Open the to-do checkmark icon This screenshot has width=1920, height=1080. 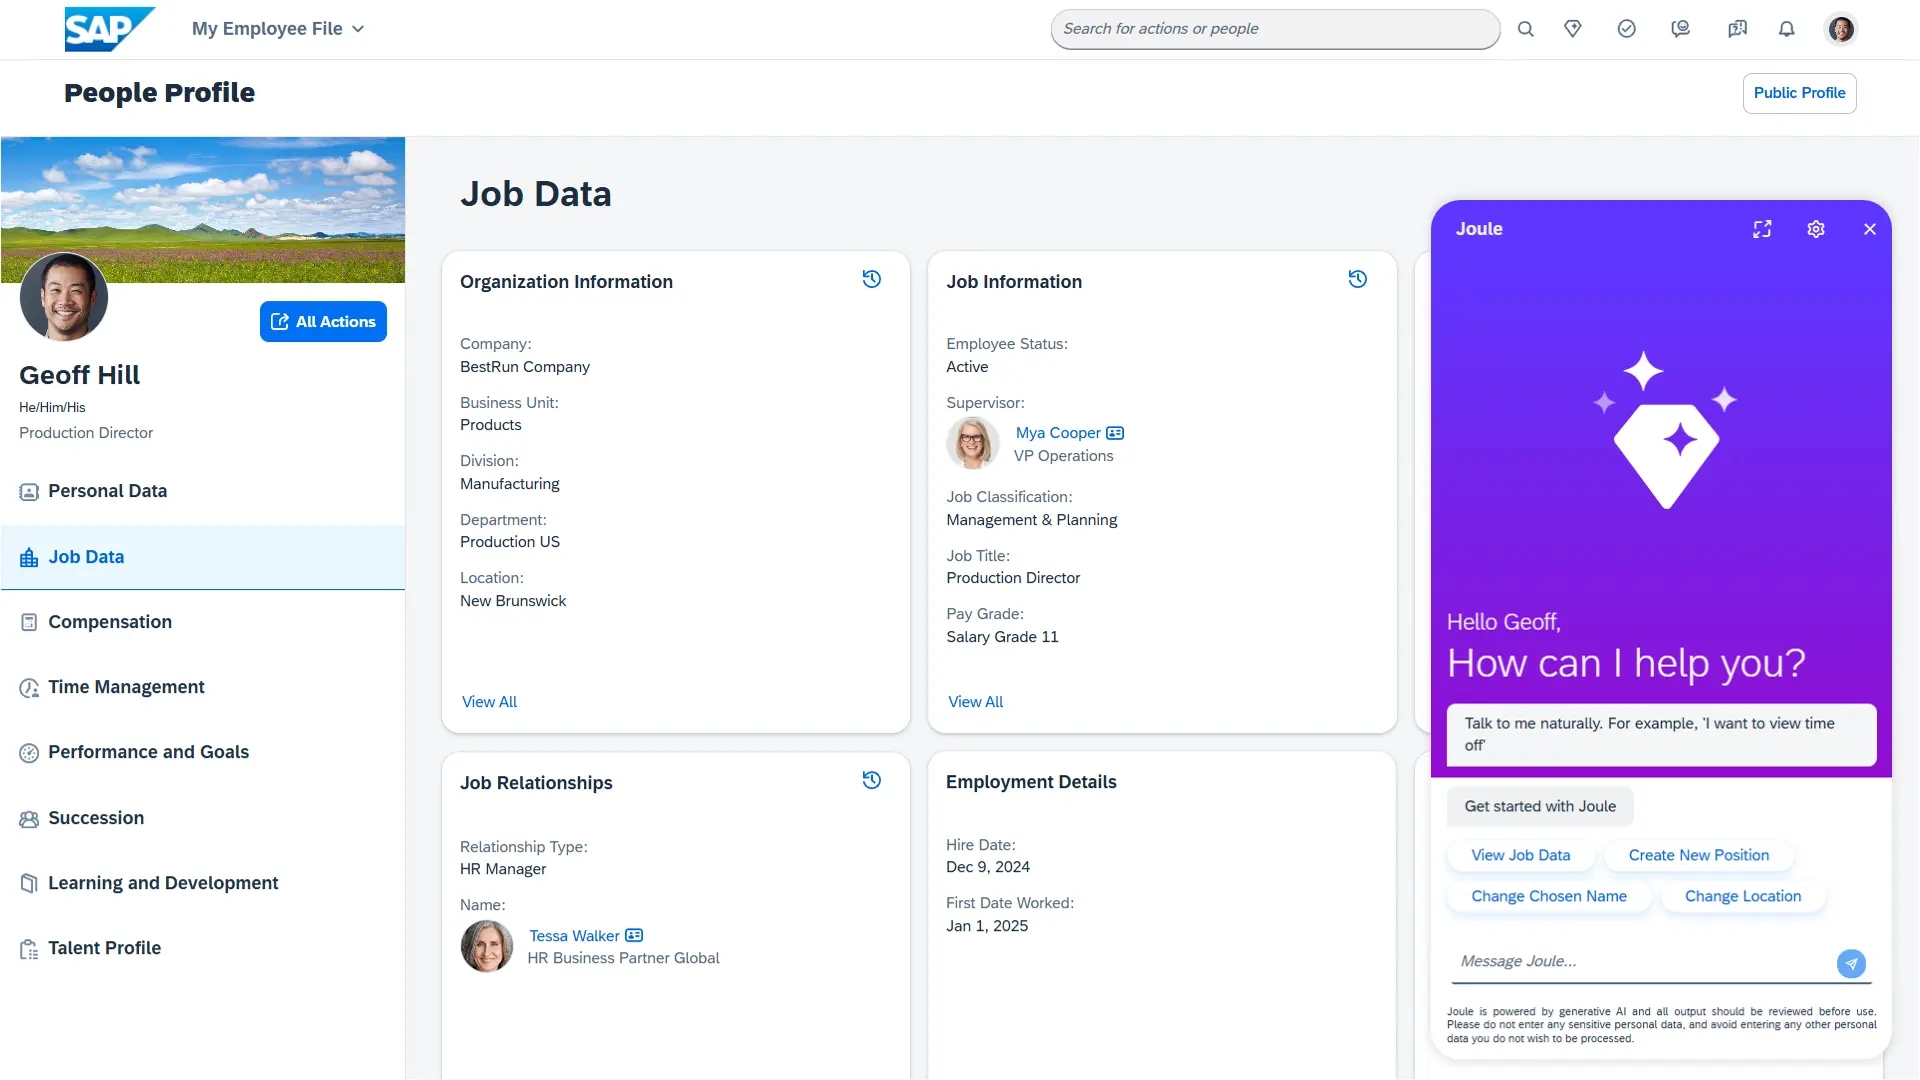coord(1627,29)
